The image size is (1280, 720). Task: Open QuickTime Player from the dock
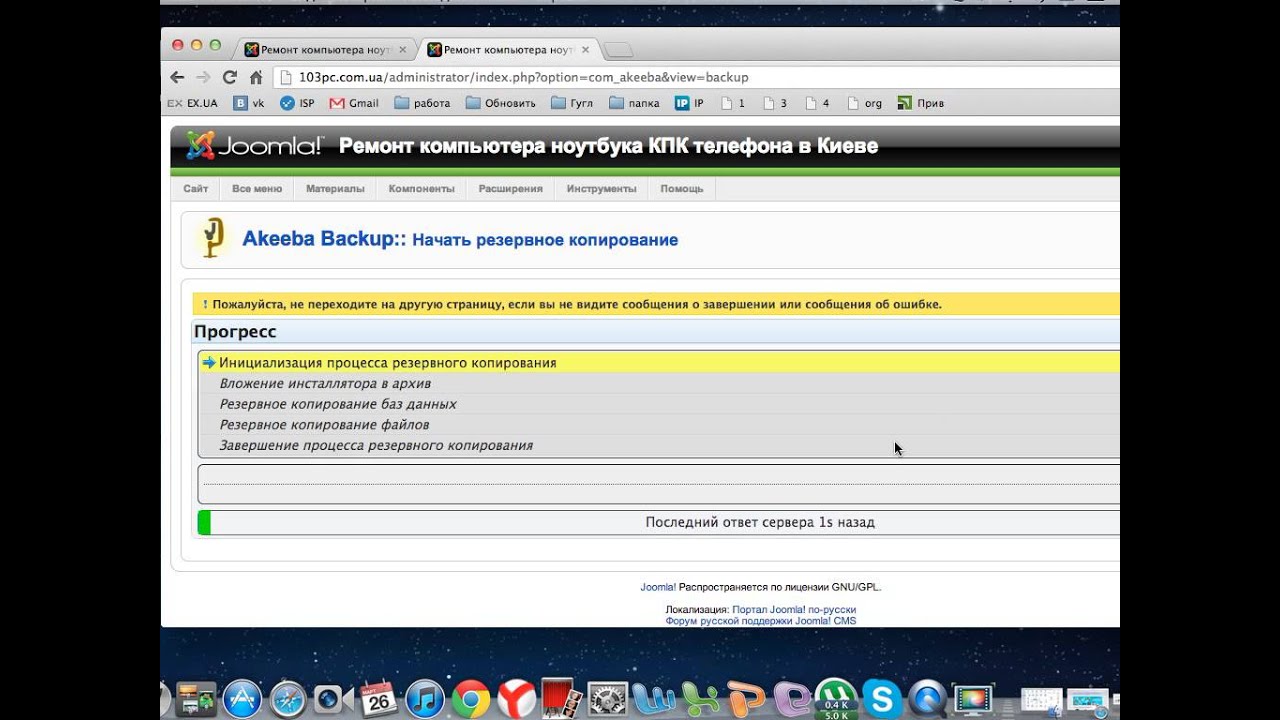pos(928,699)
